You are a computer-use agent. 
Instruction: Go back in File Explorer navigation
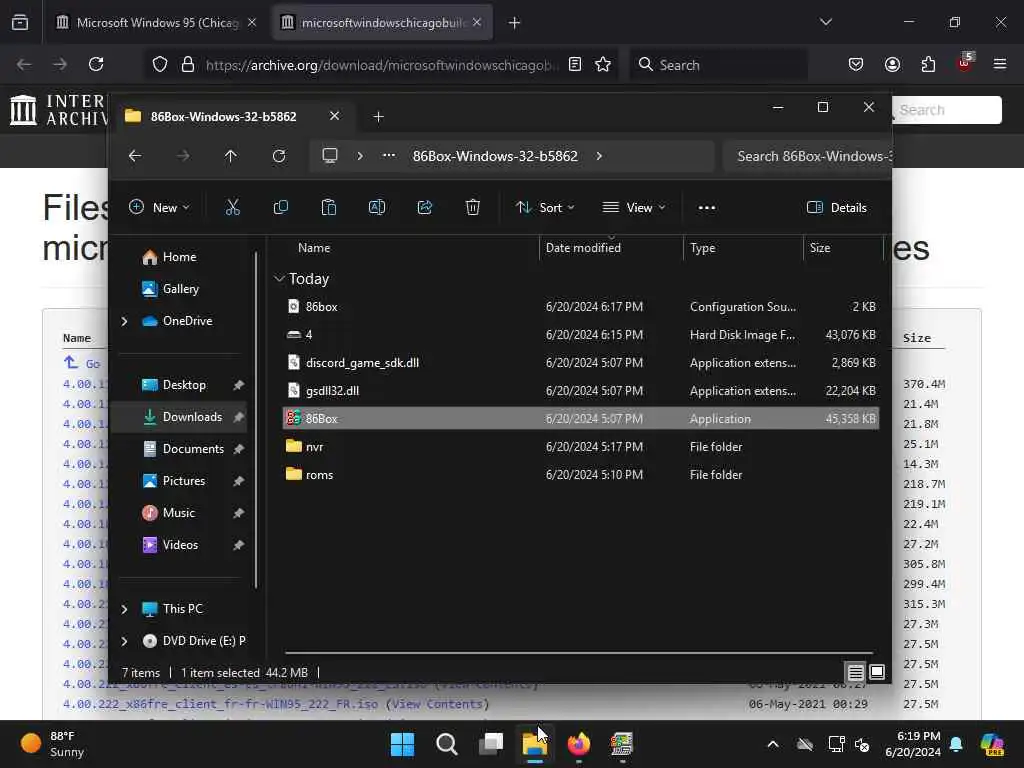135,156
